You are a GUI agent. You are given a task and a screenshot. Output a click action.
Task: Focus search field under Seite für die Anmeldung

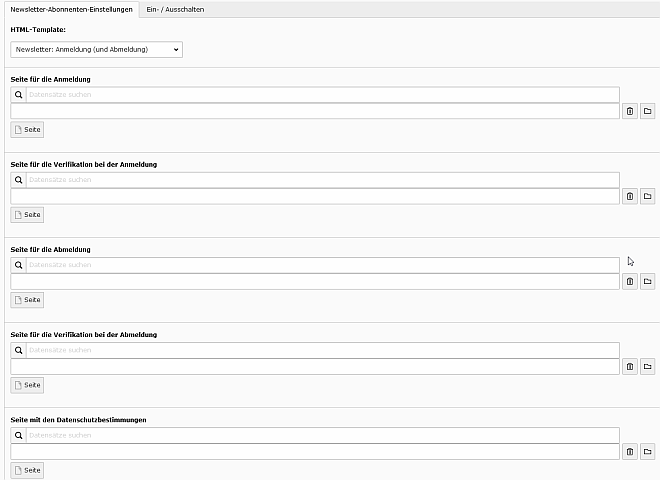(320, 95)
